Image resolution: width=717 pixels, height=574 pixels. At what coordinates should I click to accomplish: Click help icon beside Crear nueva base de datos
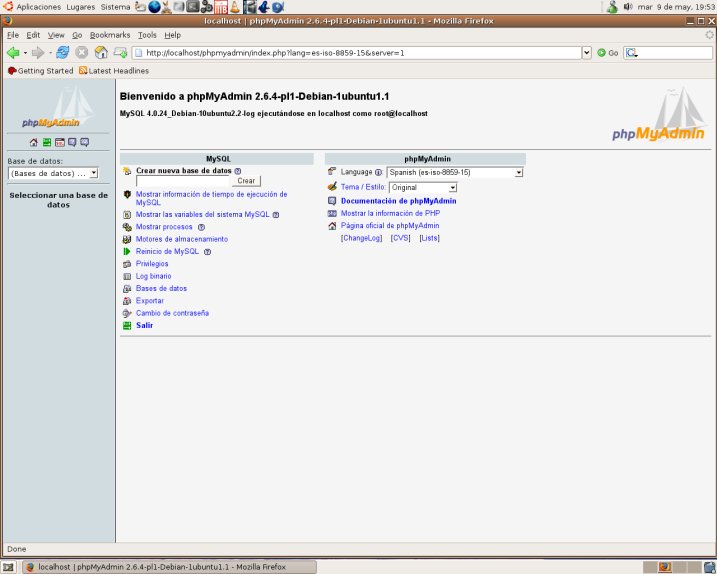coord(238,171)
